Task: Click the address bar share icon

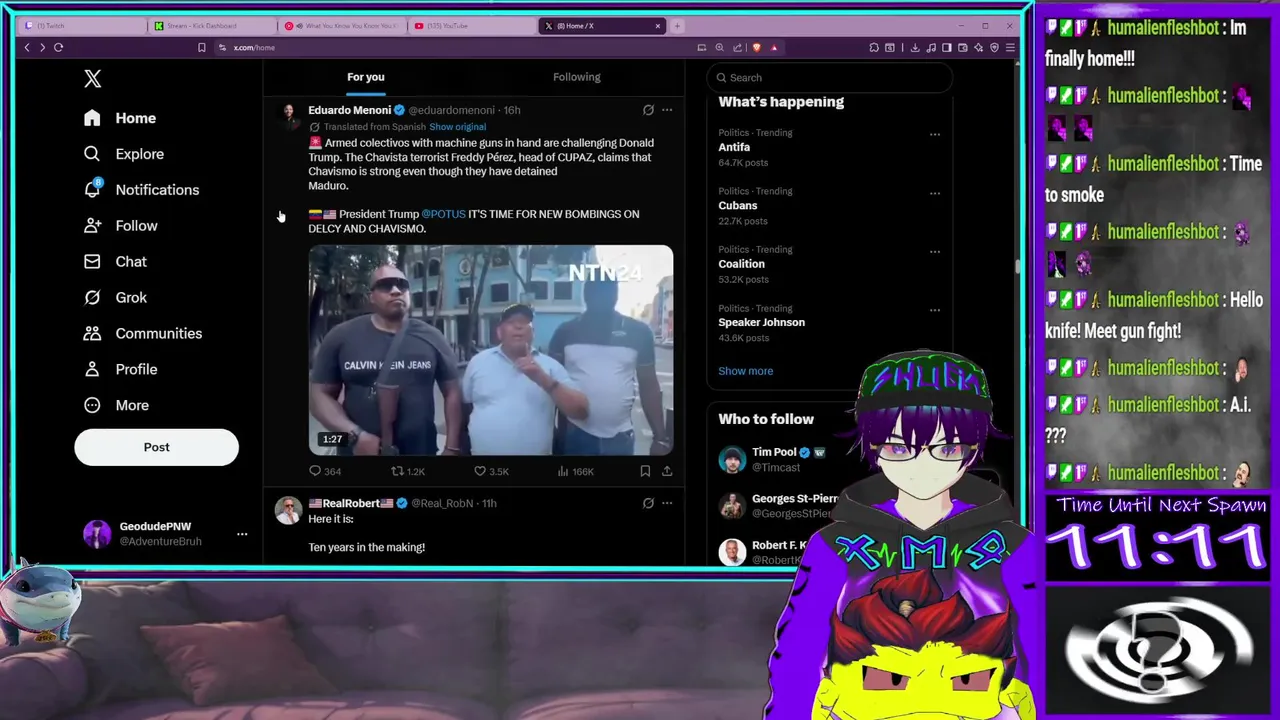Action: pyautogui.click(x=737, y=47)
